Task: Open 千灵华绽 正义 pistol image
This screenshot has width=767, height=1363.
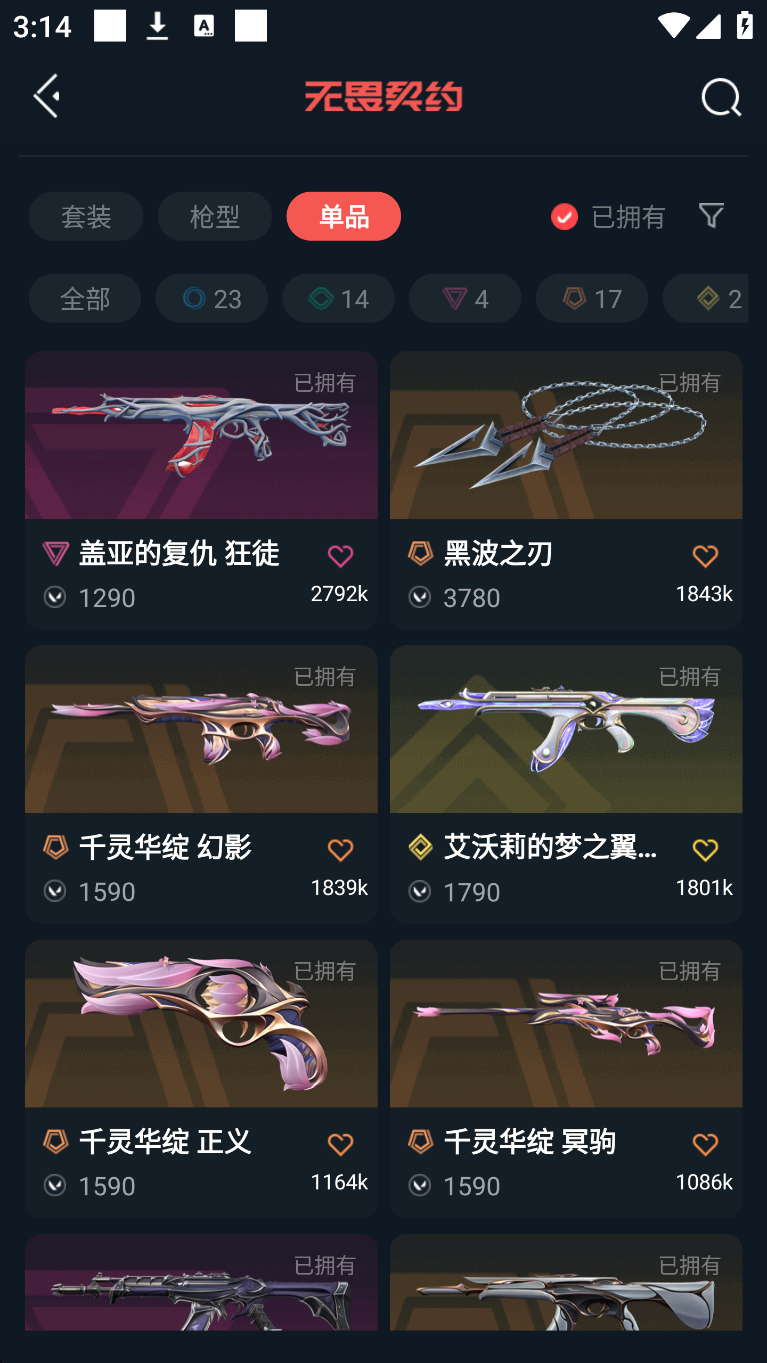Action: (201, 1023)
